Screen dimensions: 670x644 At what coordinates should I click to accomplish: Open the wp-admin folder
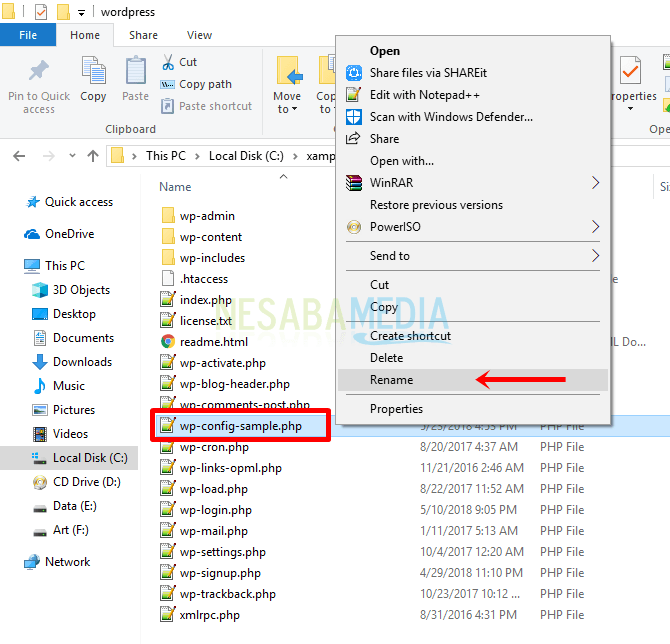point(207,216)
